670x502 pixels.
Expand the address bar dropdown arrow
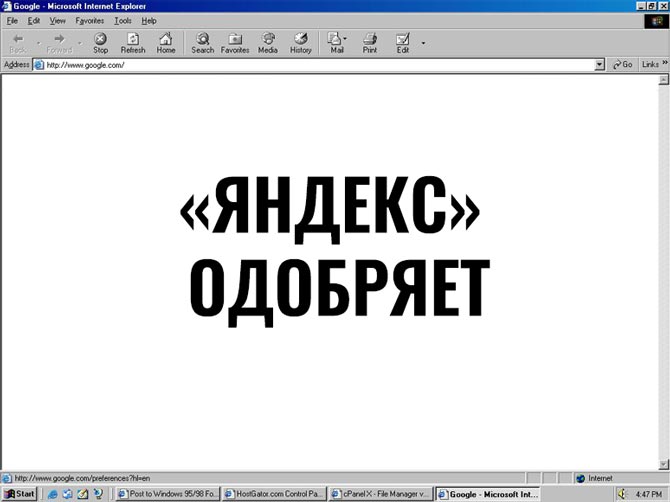tap(600, 64)
